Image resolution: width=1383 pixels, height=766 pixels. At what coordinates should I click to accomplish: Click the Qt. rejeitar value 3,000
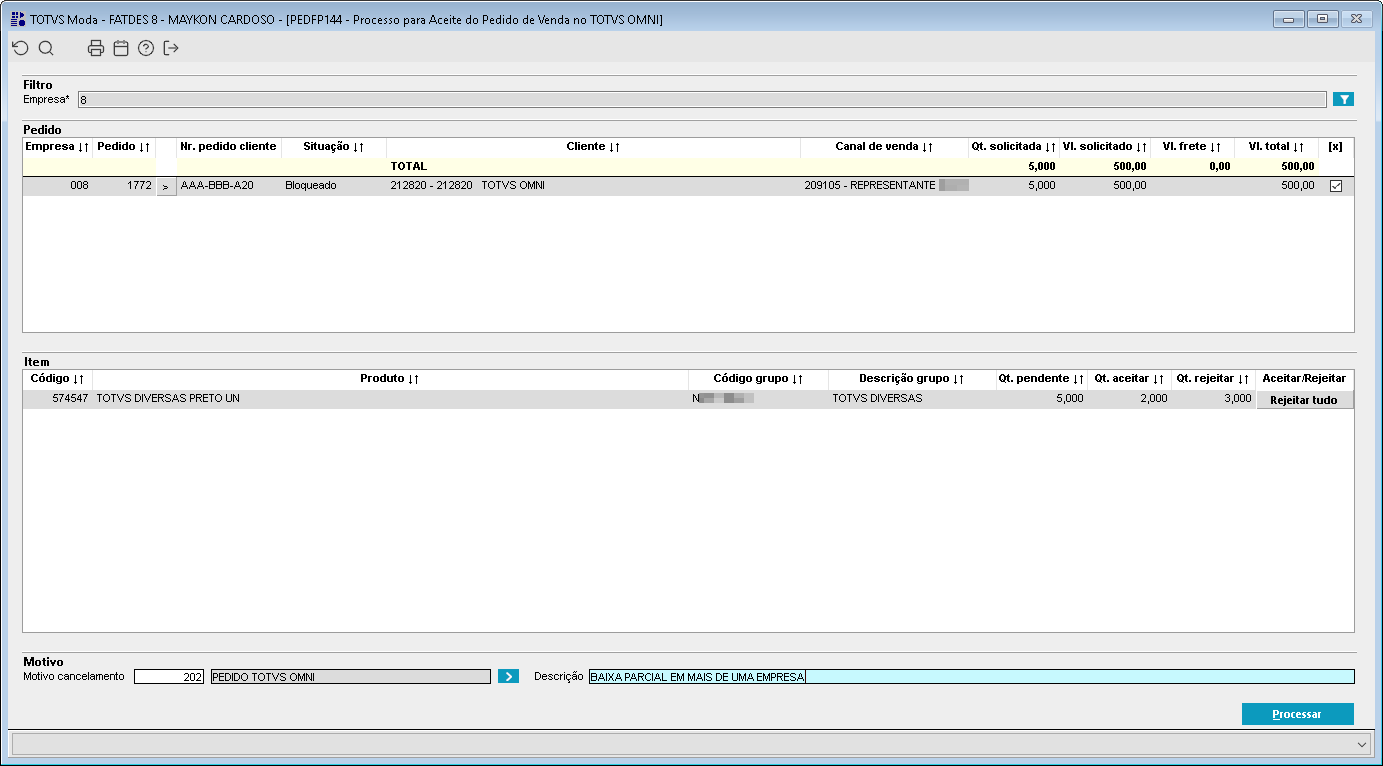point(1213,398)
